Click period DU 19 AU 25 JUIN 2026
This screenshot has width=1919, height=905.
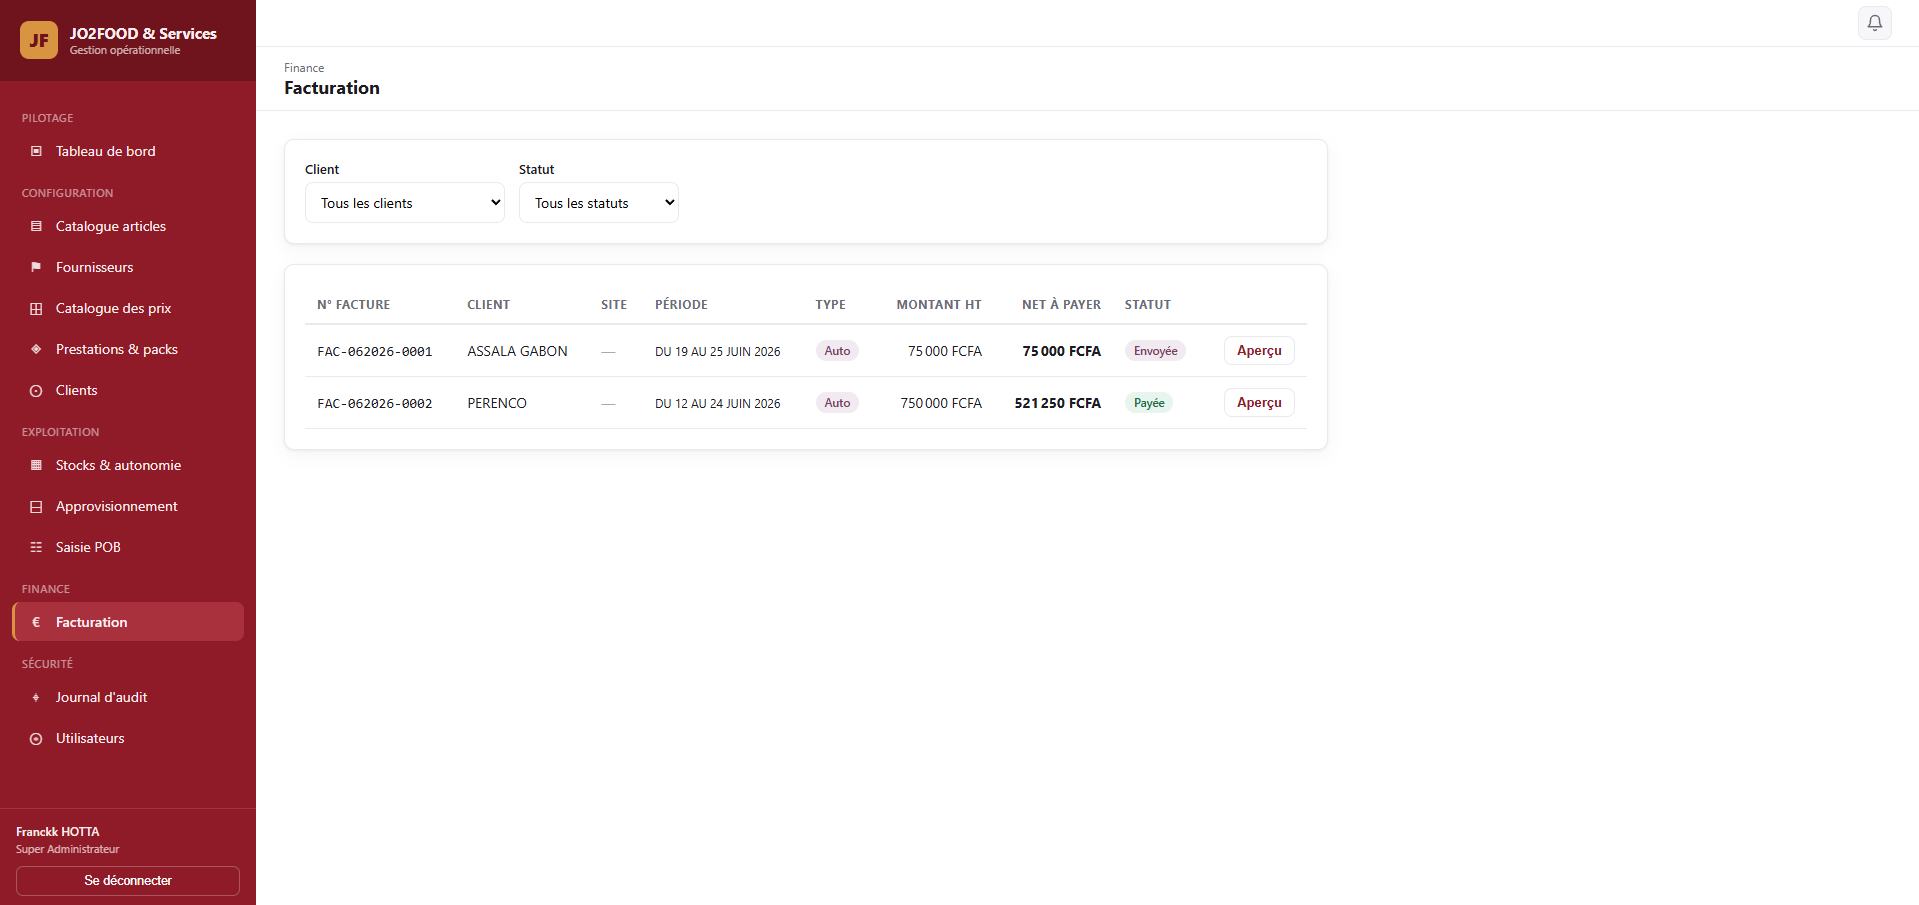click(718, 352)
